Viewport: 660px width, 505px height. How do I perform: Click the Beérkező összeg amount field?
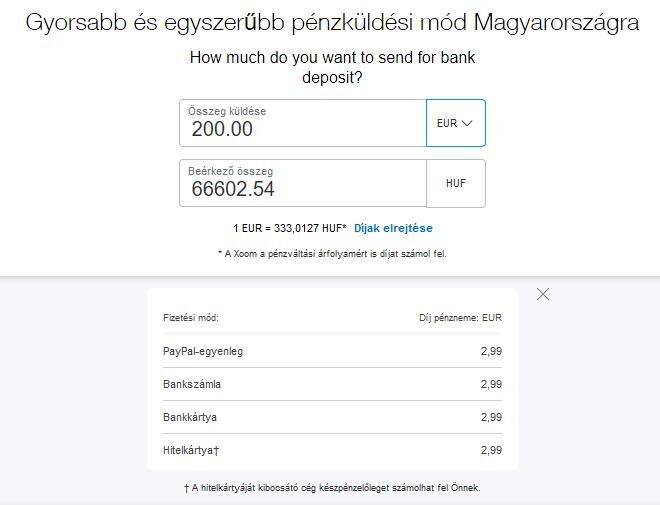click(303, 183)
